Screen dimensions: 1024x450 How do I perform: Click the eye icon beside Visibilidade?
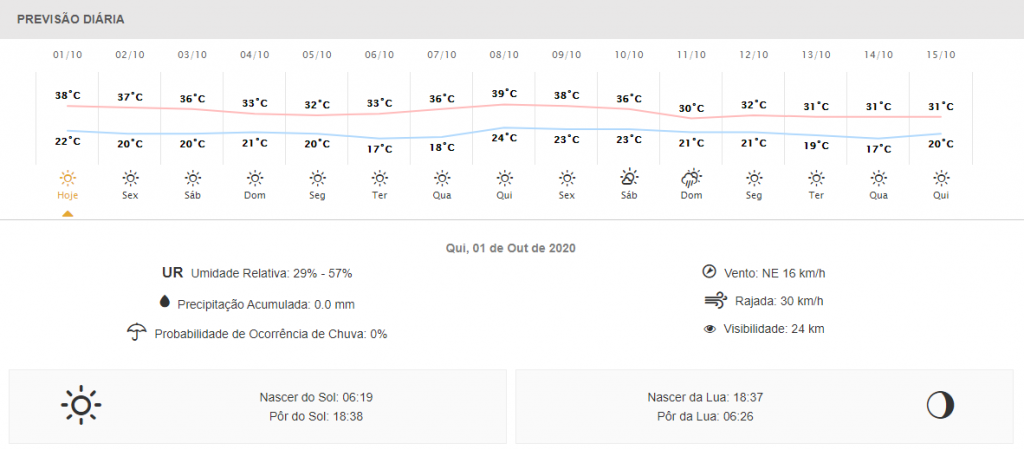click(710, 328)
